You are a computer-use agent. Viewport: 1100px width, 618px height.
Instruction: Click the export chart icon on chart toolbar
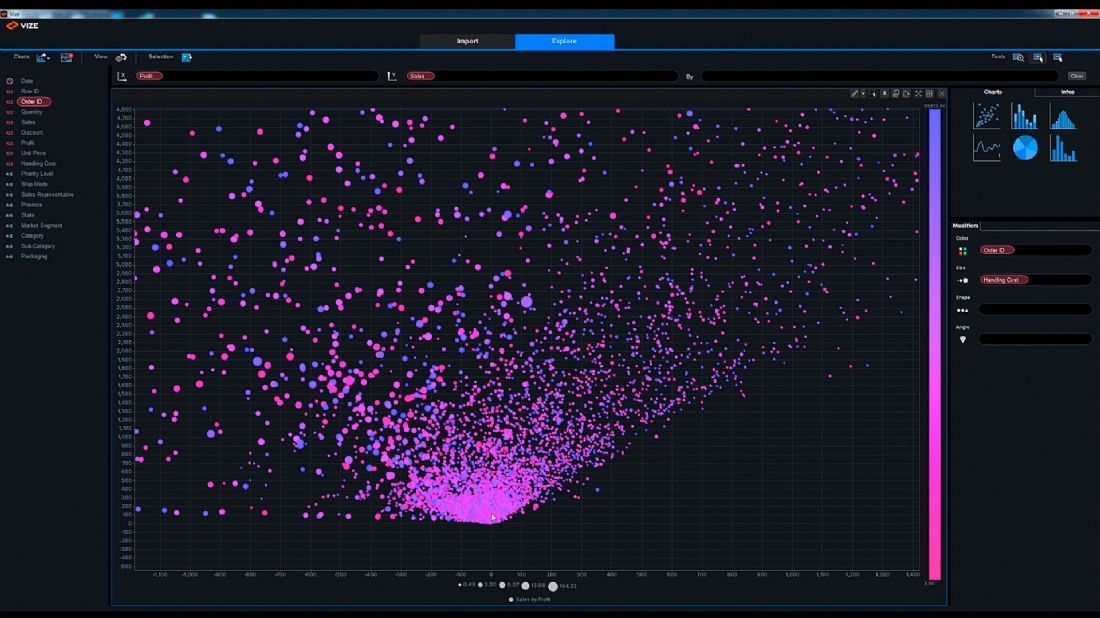[906, 93]
